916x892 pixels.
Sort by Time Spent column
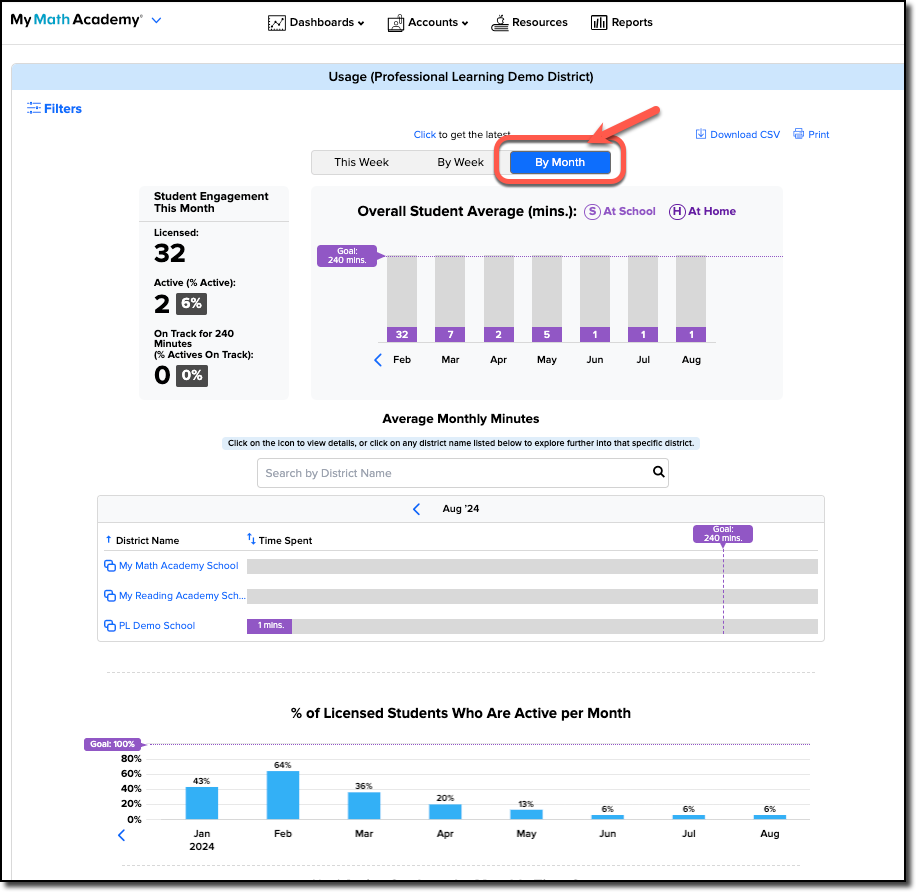pos(279,540)
